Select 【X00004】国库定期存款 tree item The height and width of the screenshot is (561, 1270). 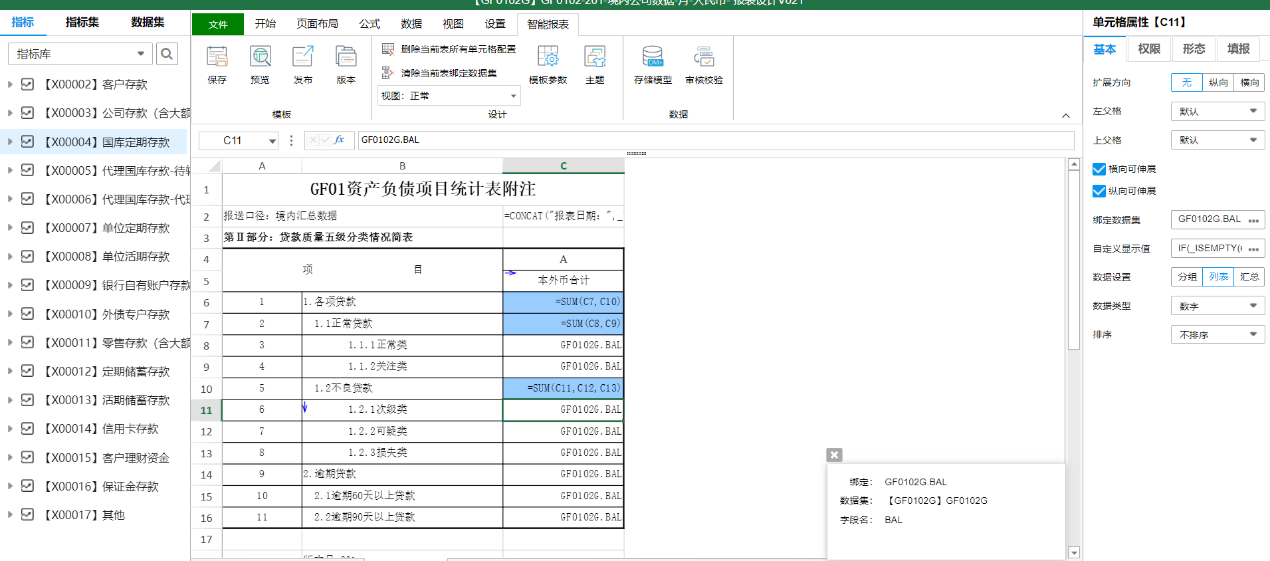94,142
